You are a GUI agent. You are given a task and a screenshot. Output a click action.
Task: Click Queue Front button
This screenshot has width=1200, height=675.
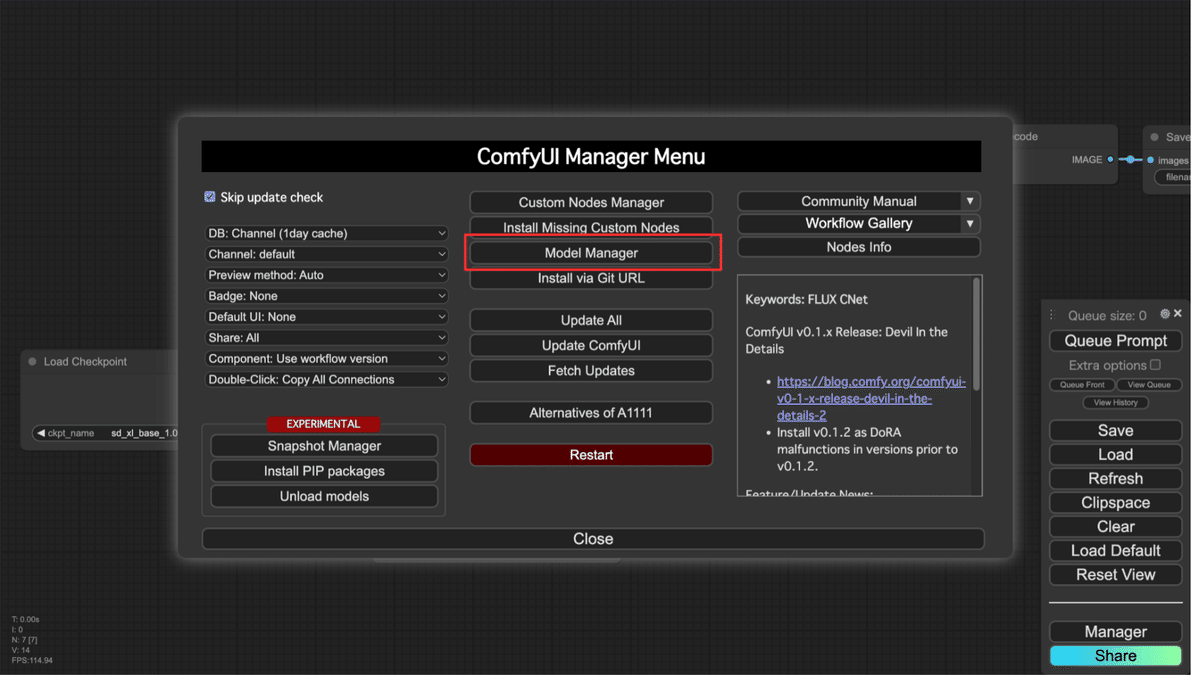(x=1082, y=385)
